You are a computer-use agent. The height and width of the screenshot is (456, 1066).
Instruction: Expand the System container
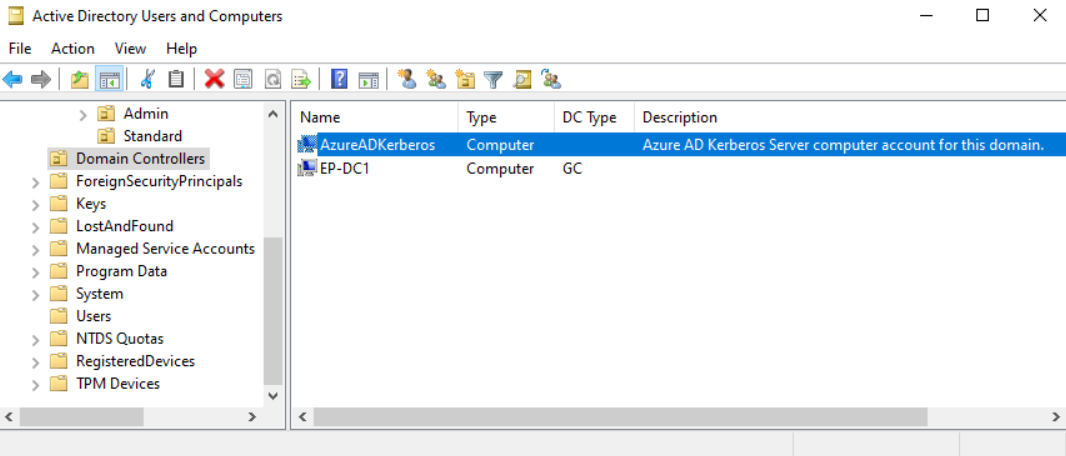(35, 294)
